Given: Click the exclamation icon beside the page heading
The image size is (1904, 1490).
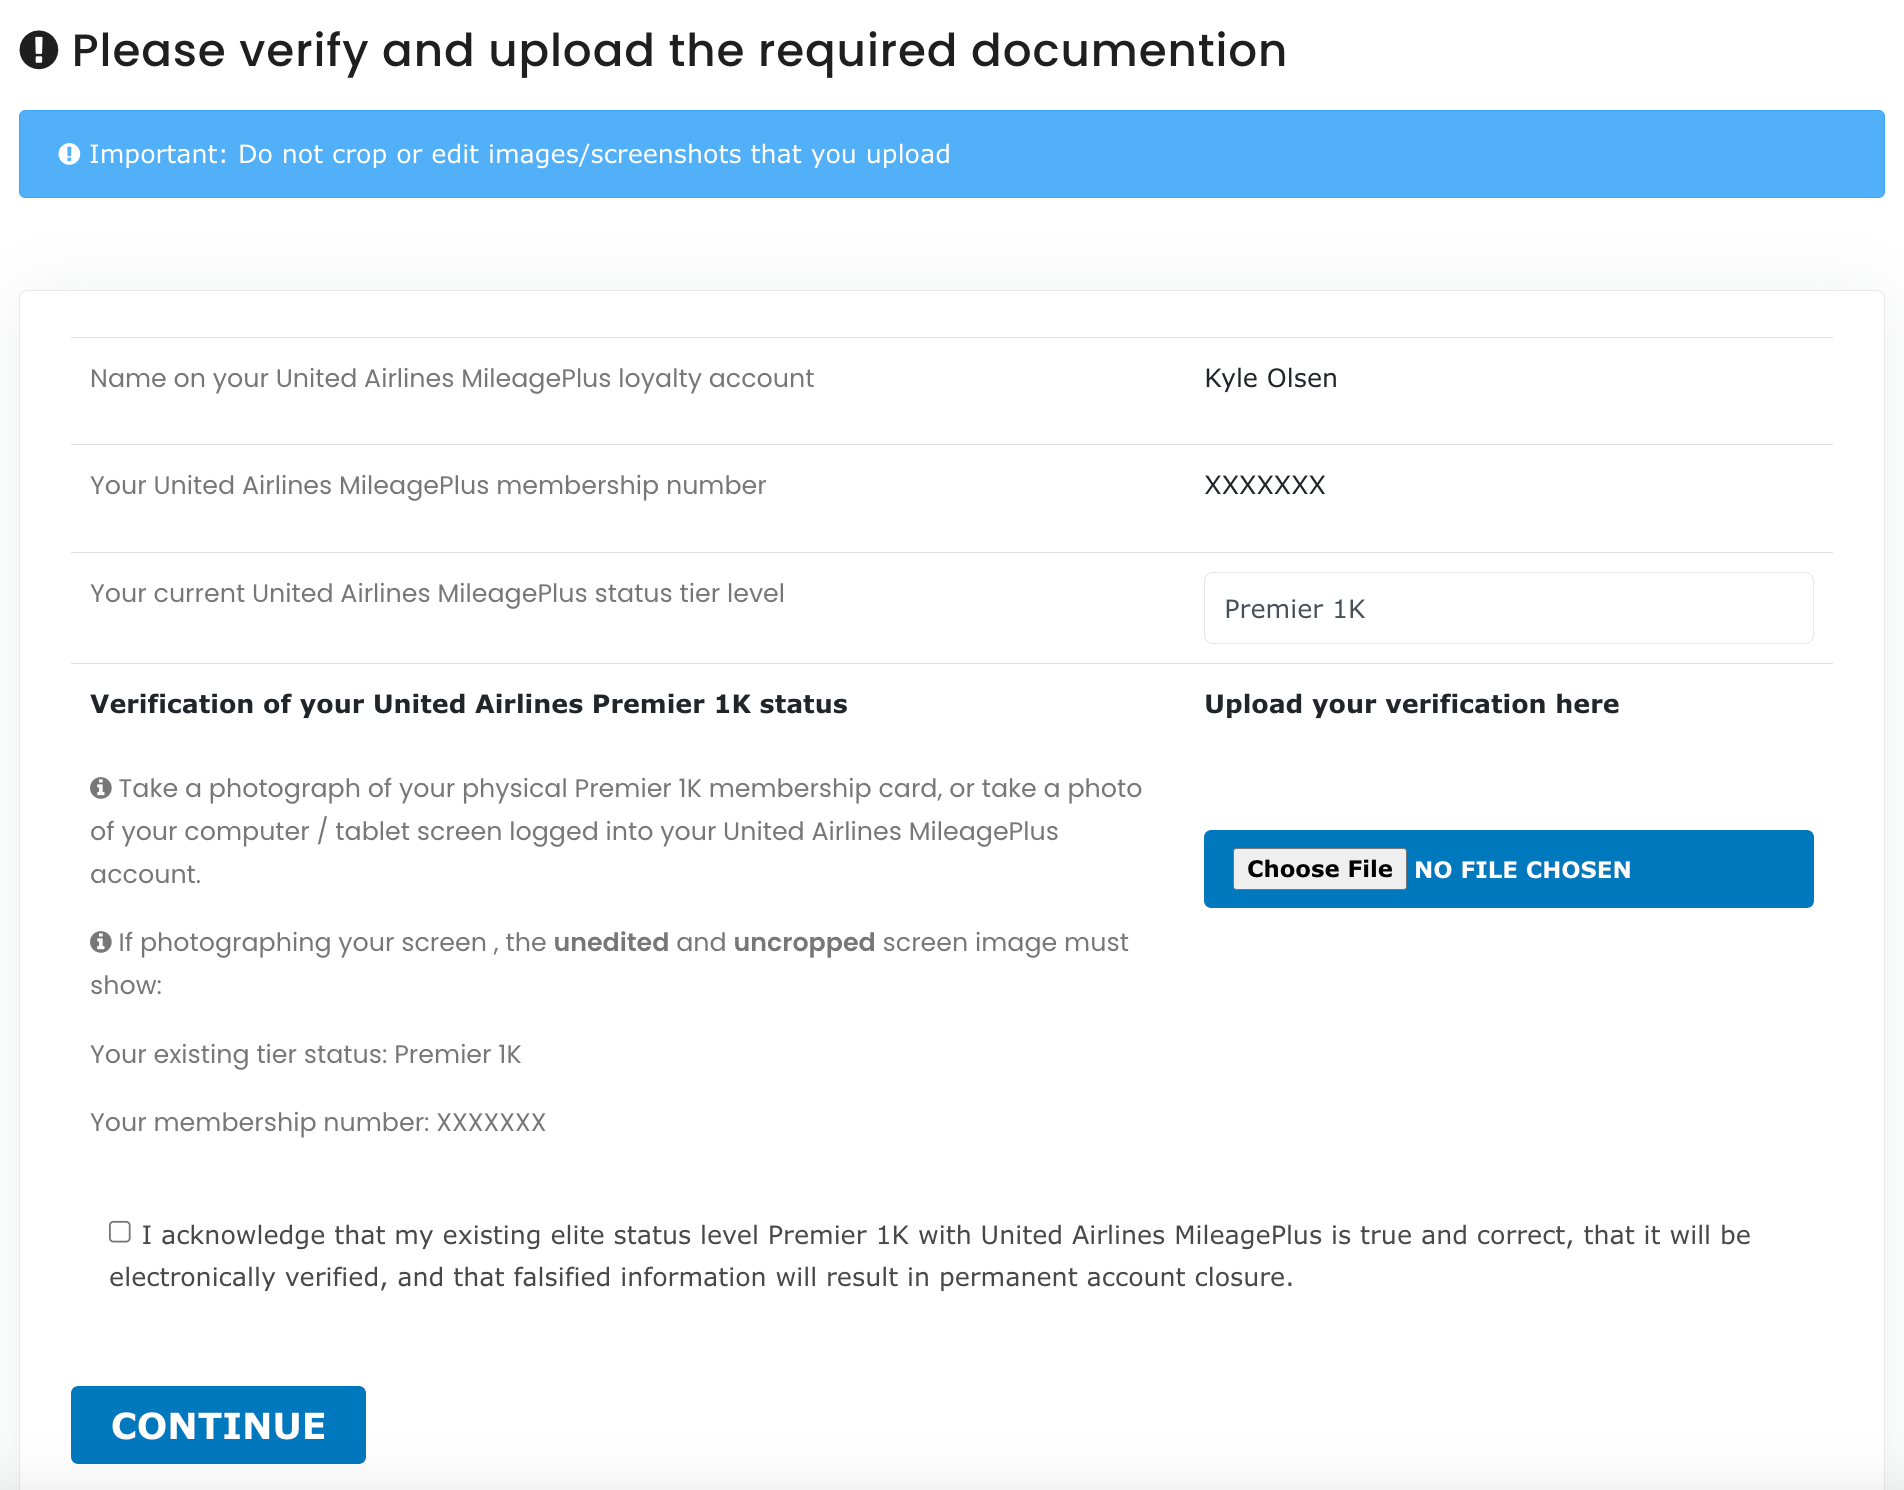Looking at the screenshot, I should pos(39,50).
